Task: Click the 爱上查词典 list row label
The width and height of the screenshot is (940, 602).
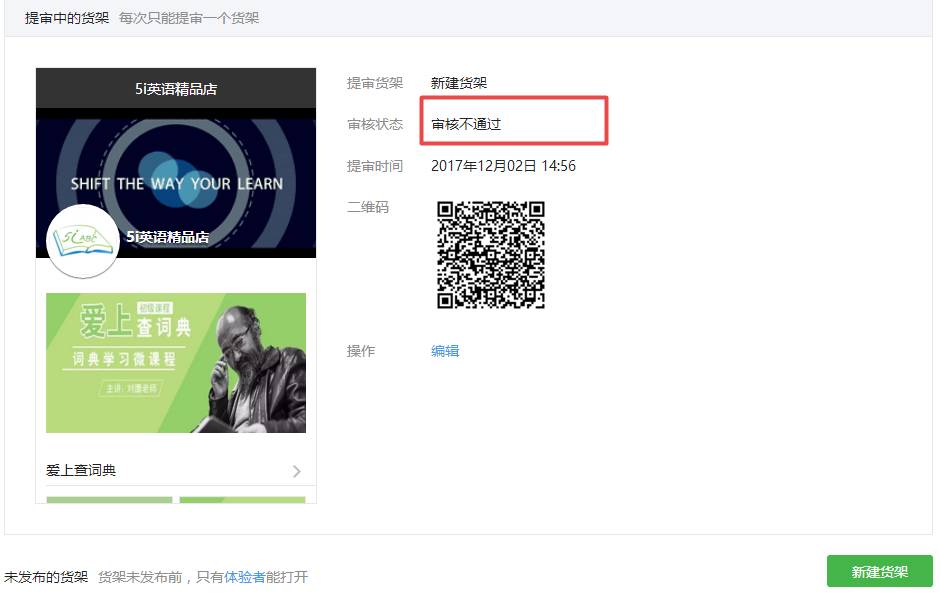Action: click(81, 471)
